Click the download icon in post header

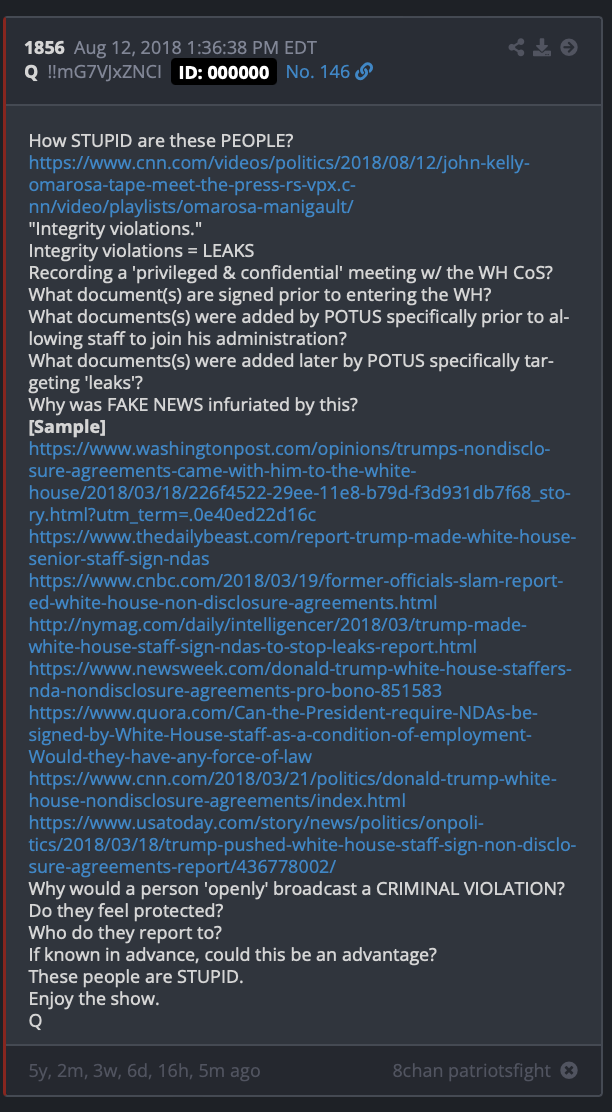(x=543, y=48)
